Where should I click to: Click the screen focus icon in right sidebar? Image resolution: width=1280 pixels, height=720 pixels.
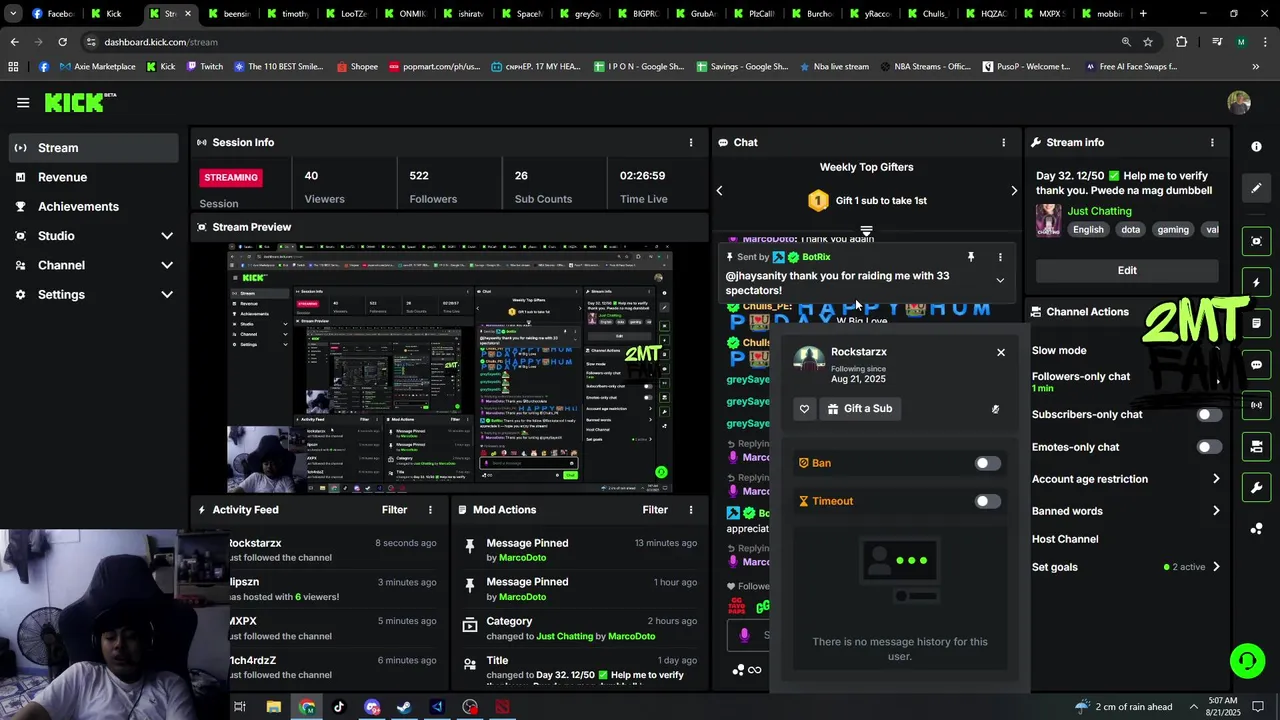pyautogui.click(x=1256, y=241)
